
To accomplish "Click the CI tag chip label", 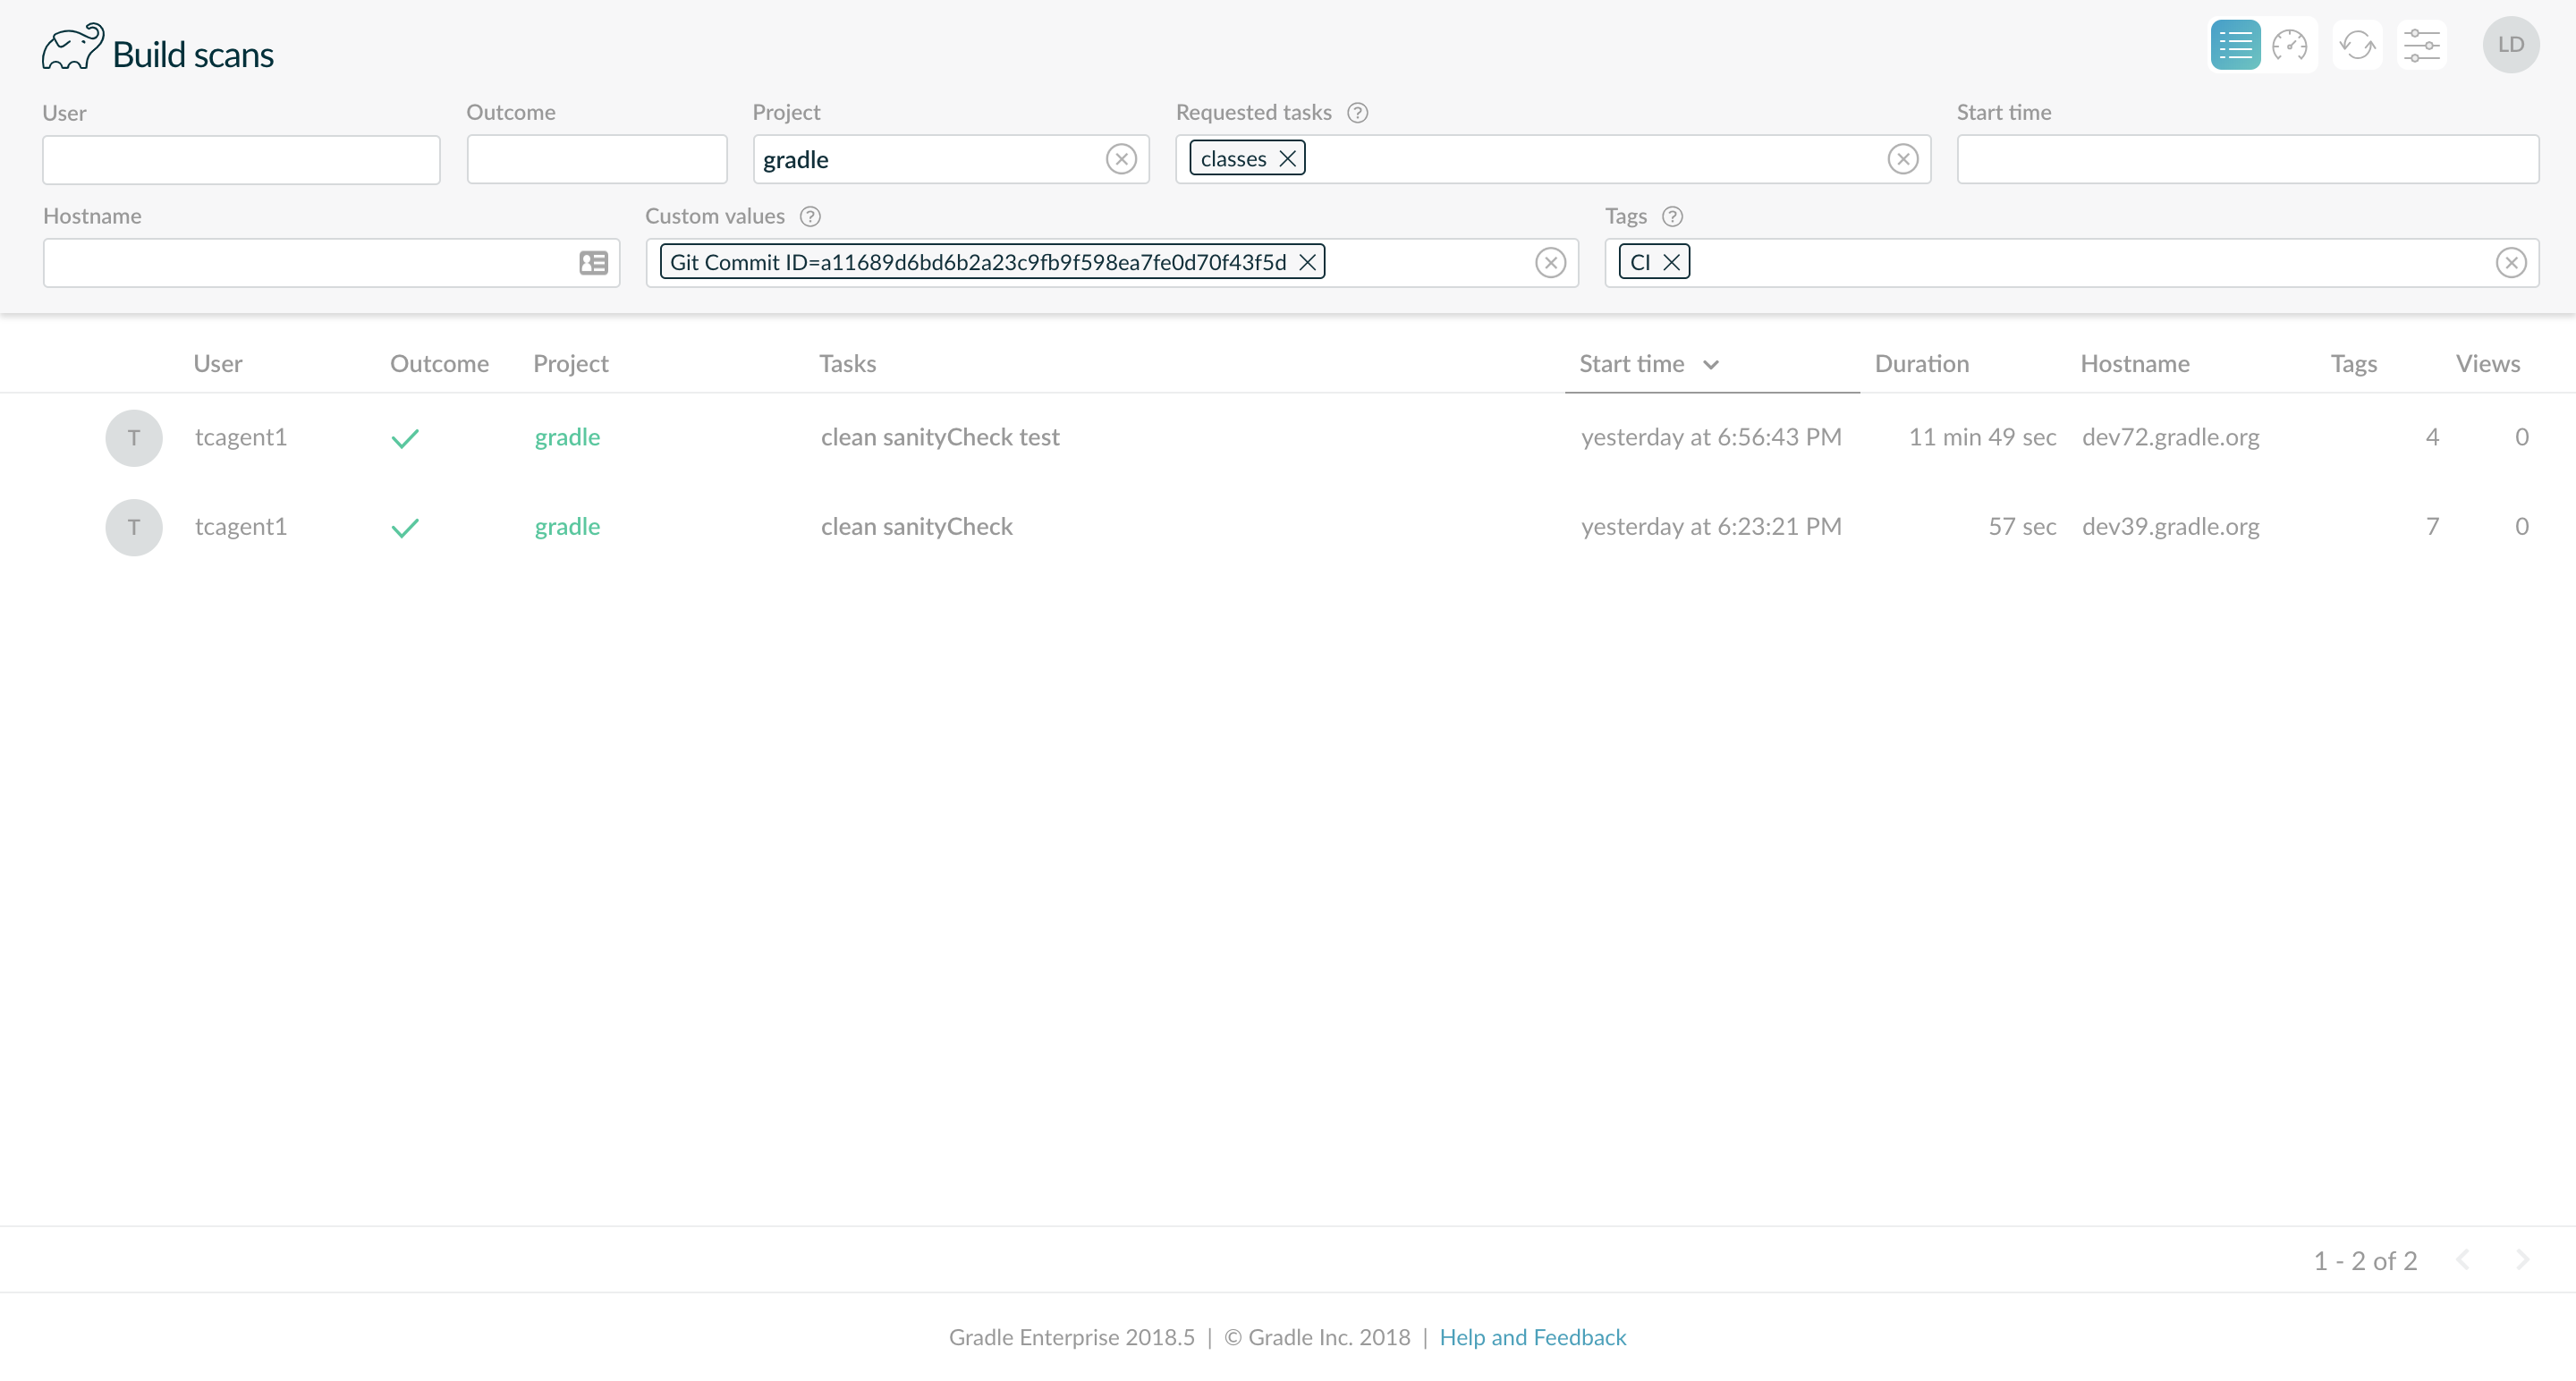I will tap(1640, 262).
